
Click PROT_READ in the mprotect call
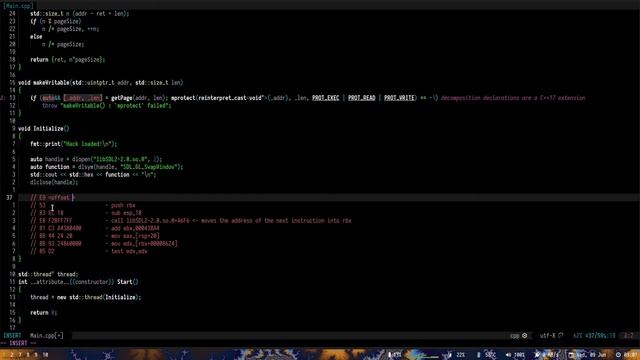click(362, 98)
